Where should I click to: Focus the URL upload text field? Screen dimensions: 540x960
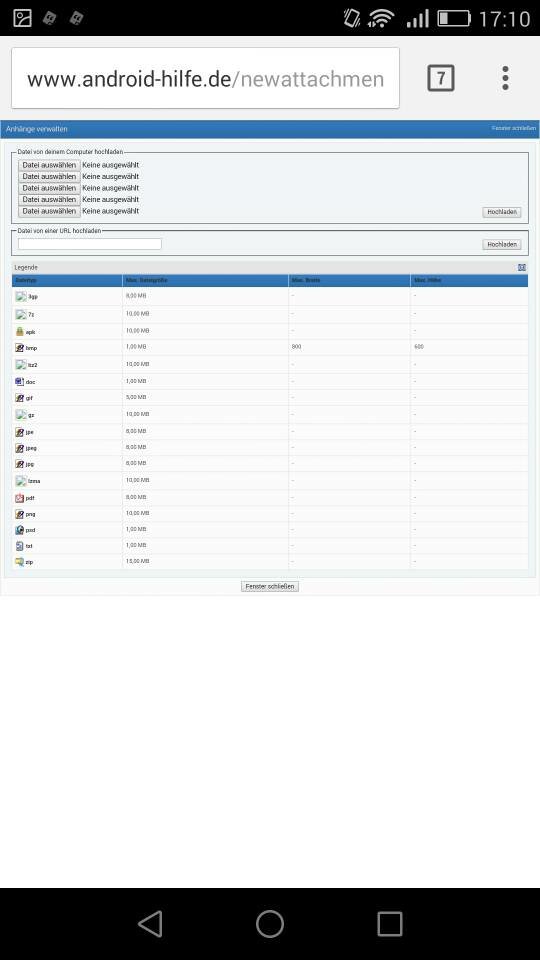pyautogui.click(x=89, y=244)
